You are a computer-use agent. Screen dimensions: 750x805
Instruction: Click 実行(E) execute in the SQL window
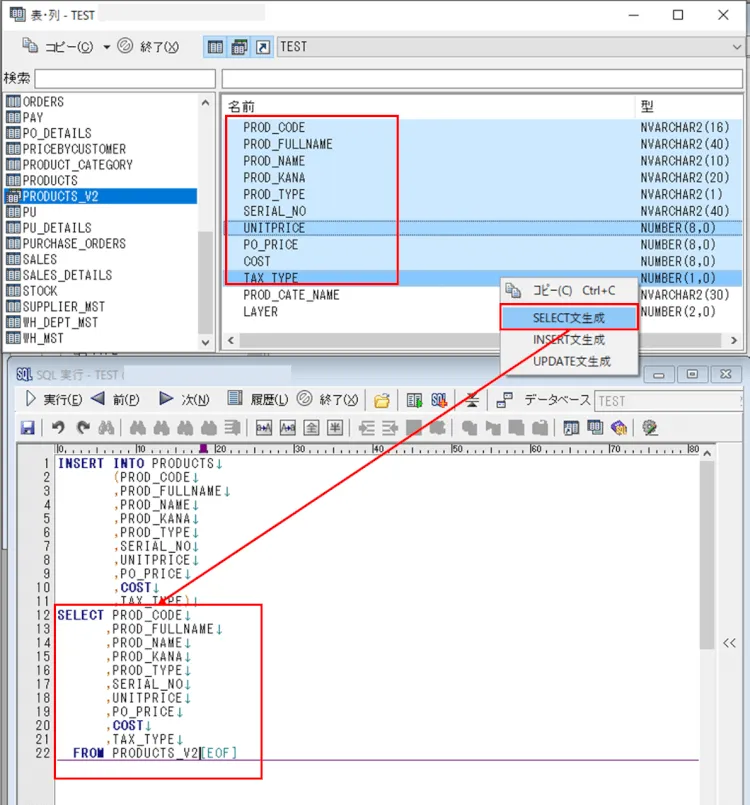(x=53, y=399)
